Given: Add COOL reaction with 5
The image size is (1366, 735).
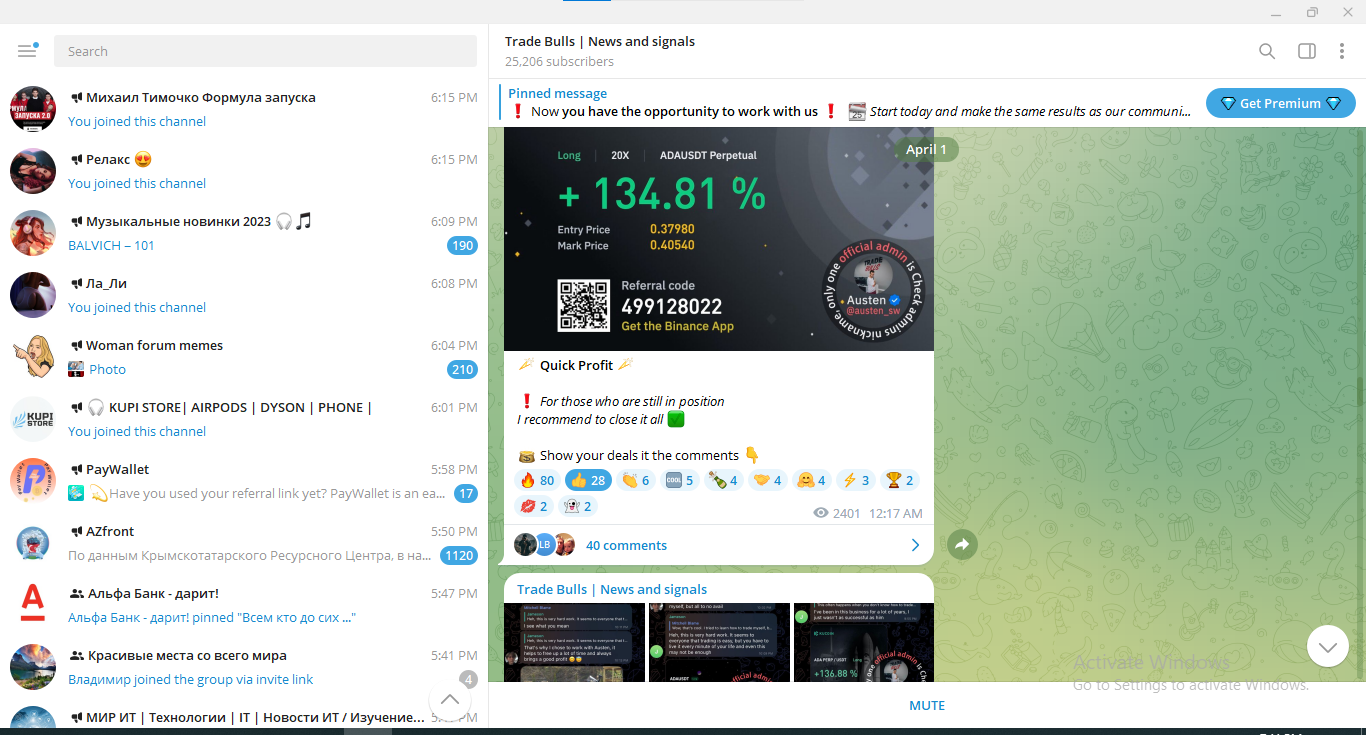Looking at the screenshot, I should [679, 480].
